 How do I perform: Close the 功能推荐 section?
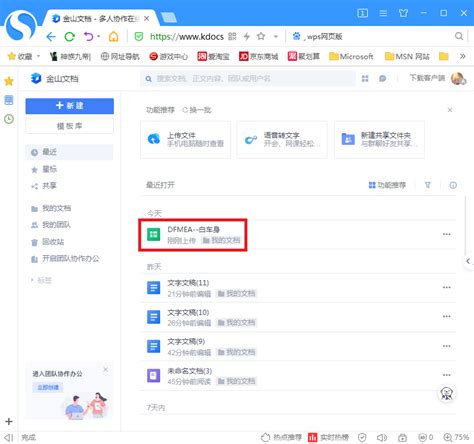tap(450, 110)
